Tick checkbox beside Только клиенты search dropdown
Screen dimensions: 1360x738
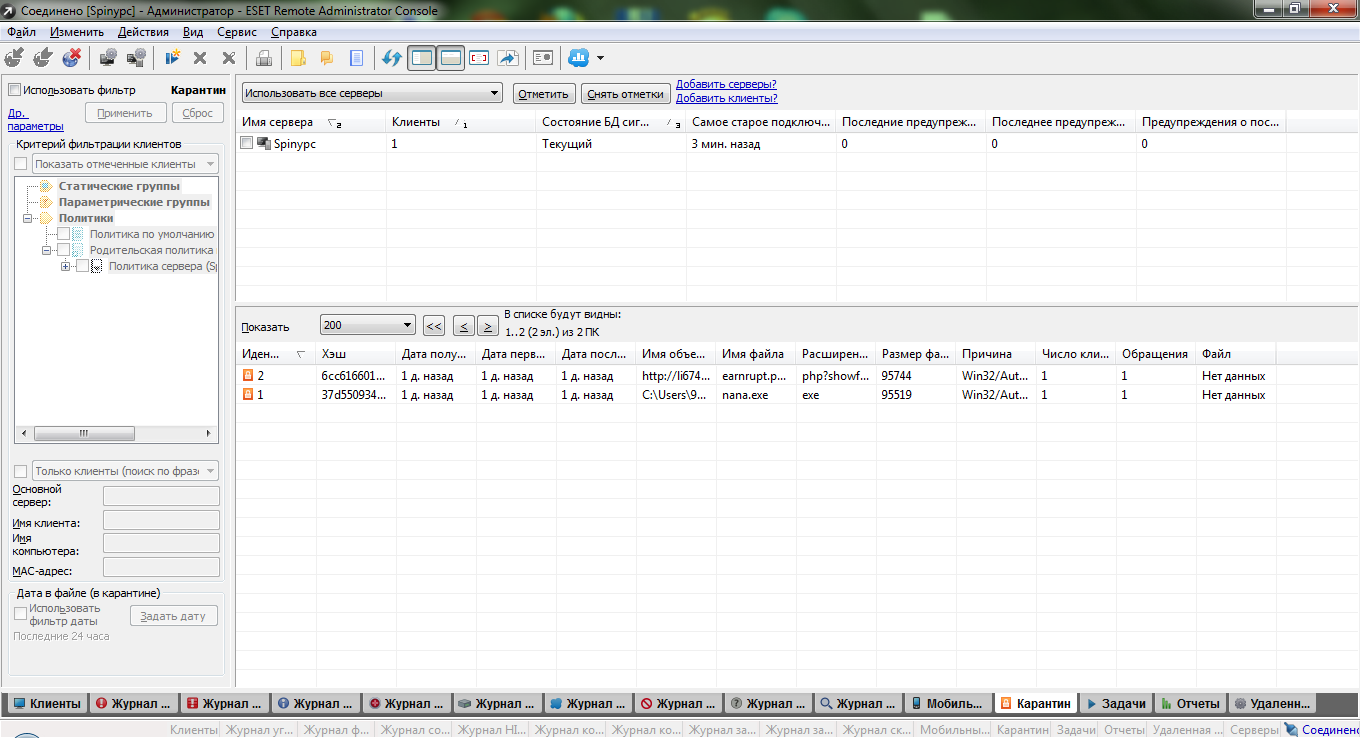20,471
